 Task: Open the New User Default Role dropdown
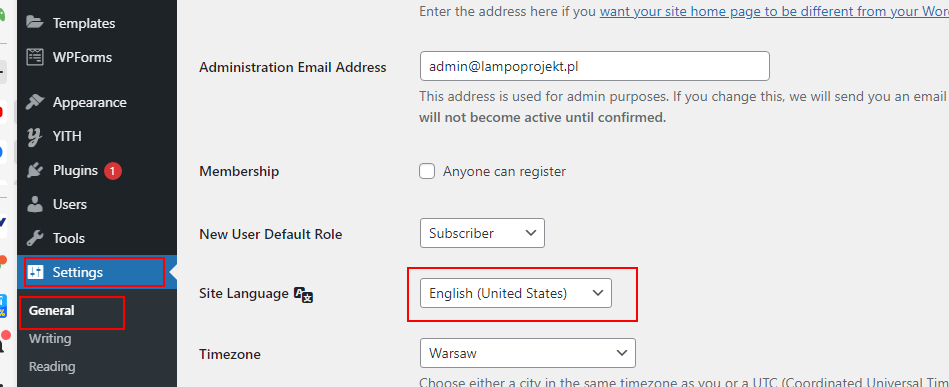[482, 233]
